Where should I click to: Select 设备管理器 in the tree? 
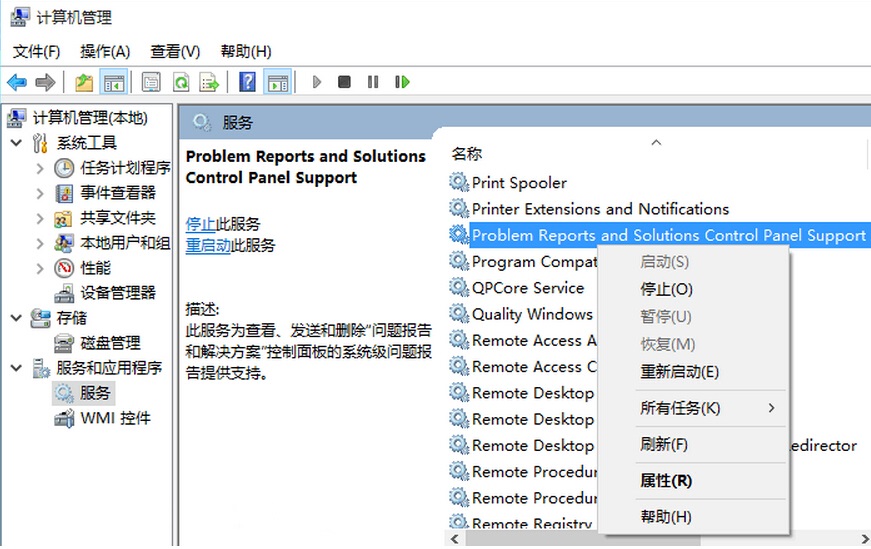118,293
